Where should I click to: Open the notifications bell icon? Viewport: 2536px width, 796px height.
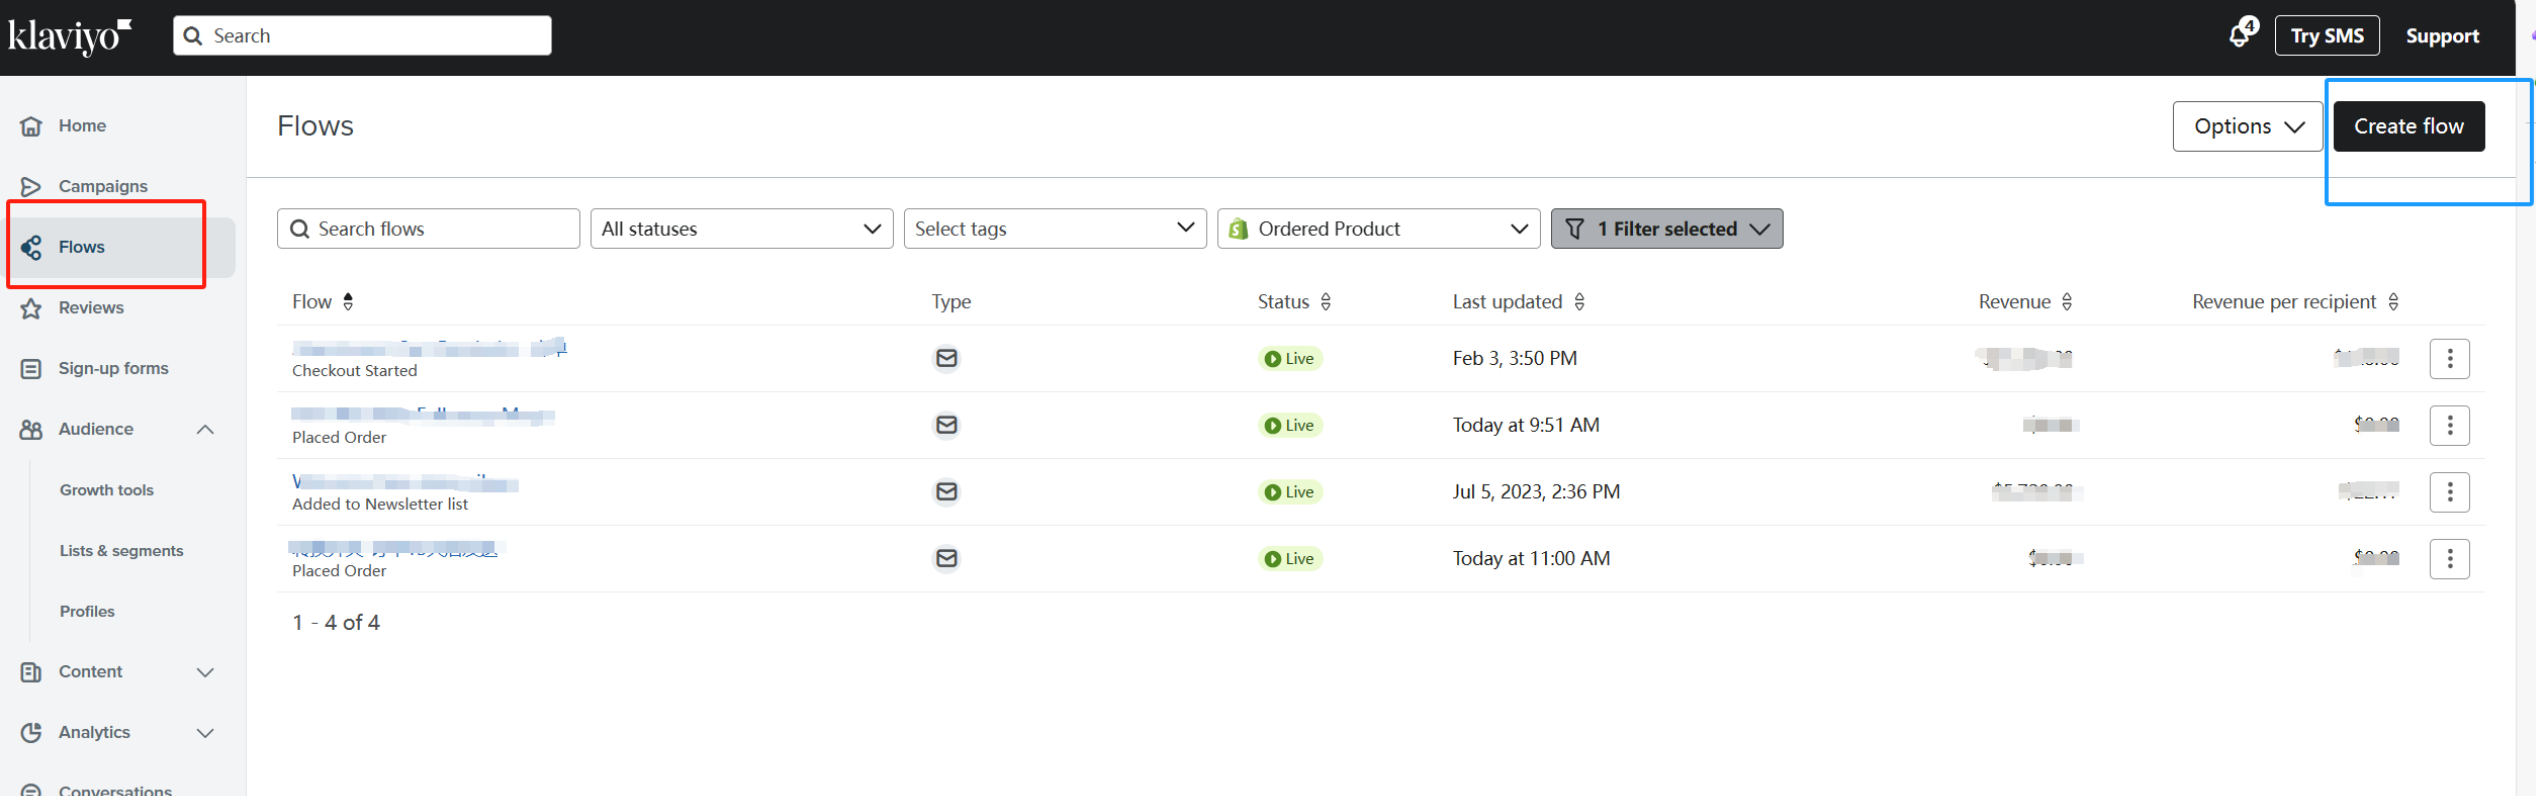[x=2241, y=34]
